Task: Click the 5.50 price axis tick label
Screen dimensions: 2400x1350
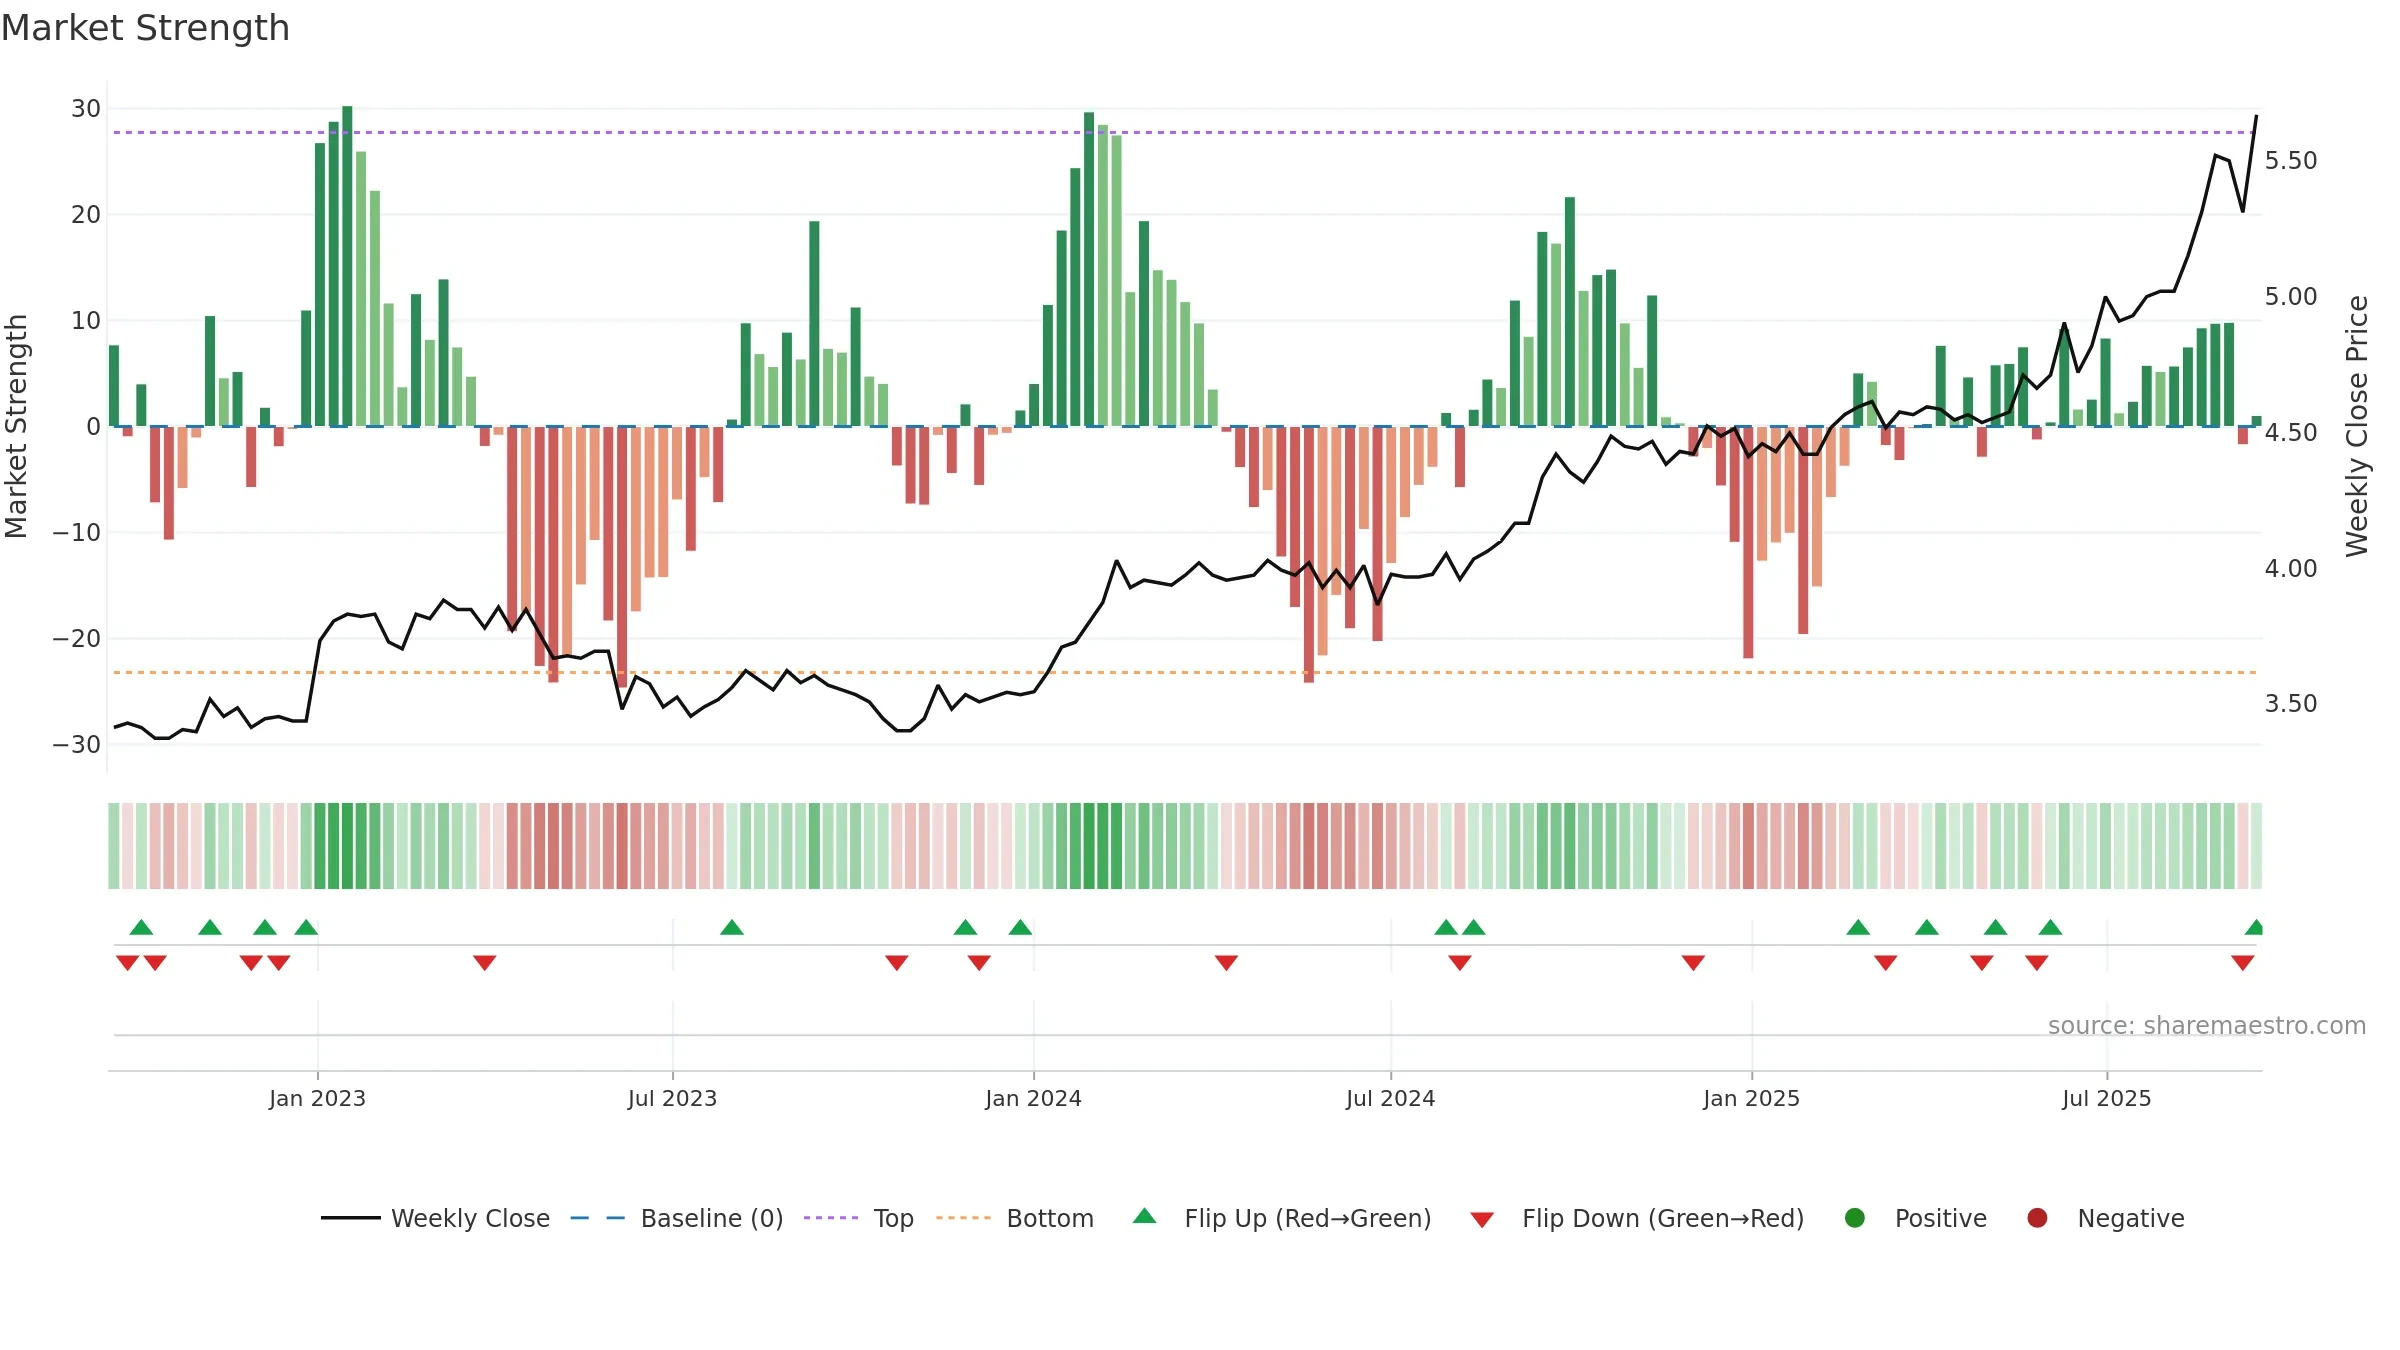Action: coord(2291,161)
